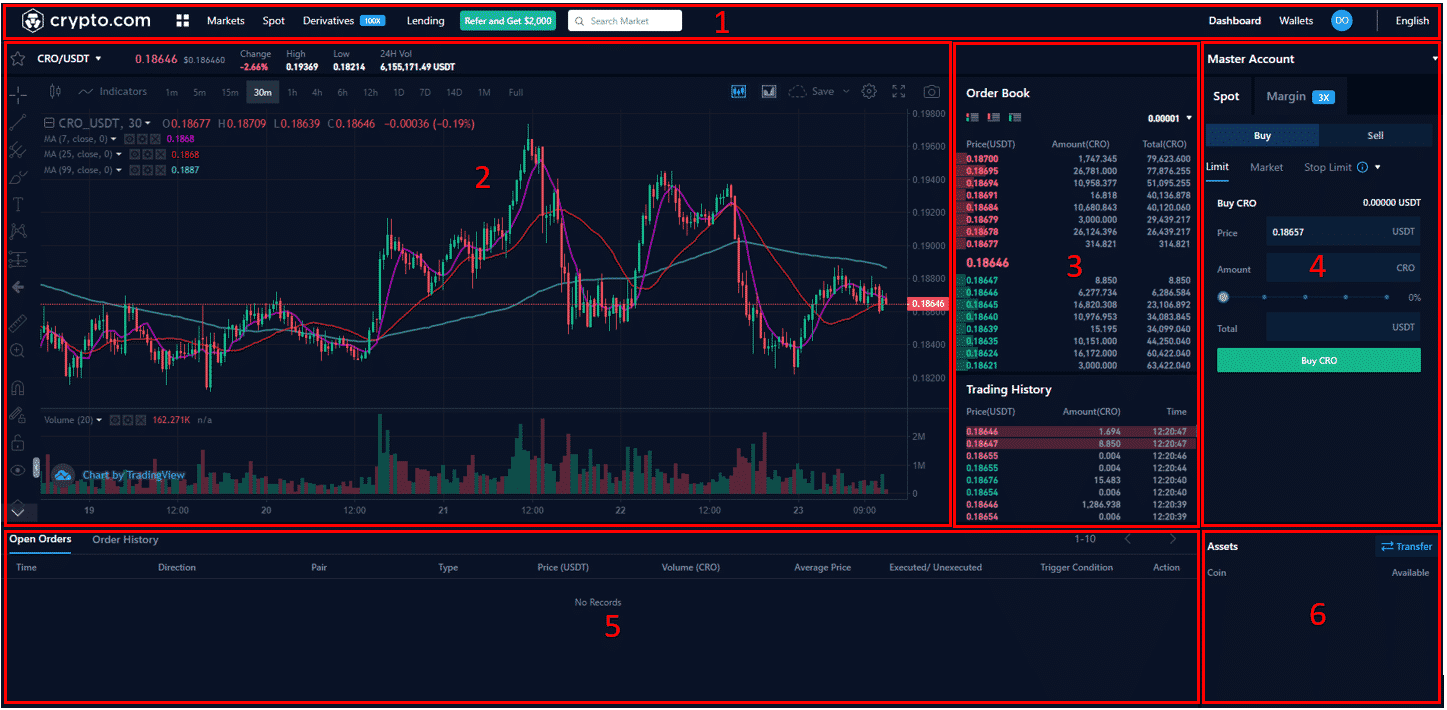The image size is (1447, 710).
Task: Take a chart snapshot with camera icon
Action: click(931, 92)
